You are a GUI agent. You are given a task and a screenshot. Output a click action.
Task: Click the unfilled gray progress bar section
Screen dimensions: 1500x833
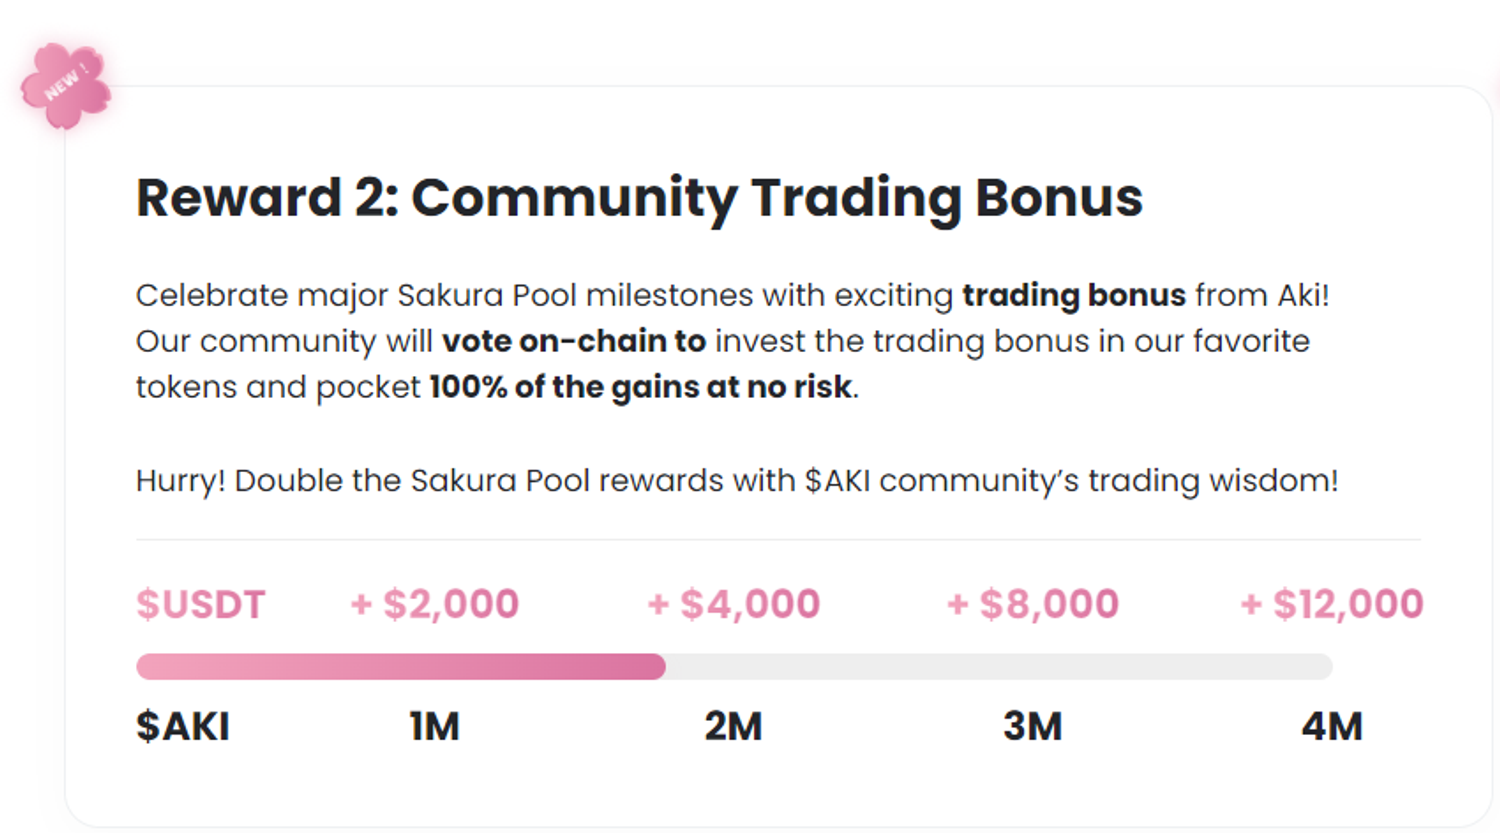pos(998,667)
